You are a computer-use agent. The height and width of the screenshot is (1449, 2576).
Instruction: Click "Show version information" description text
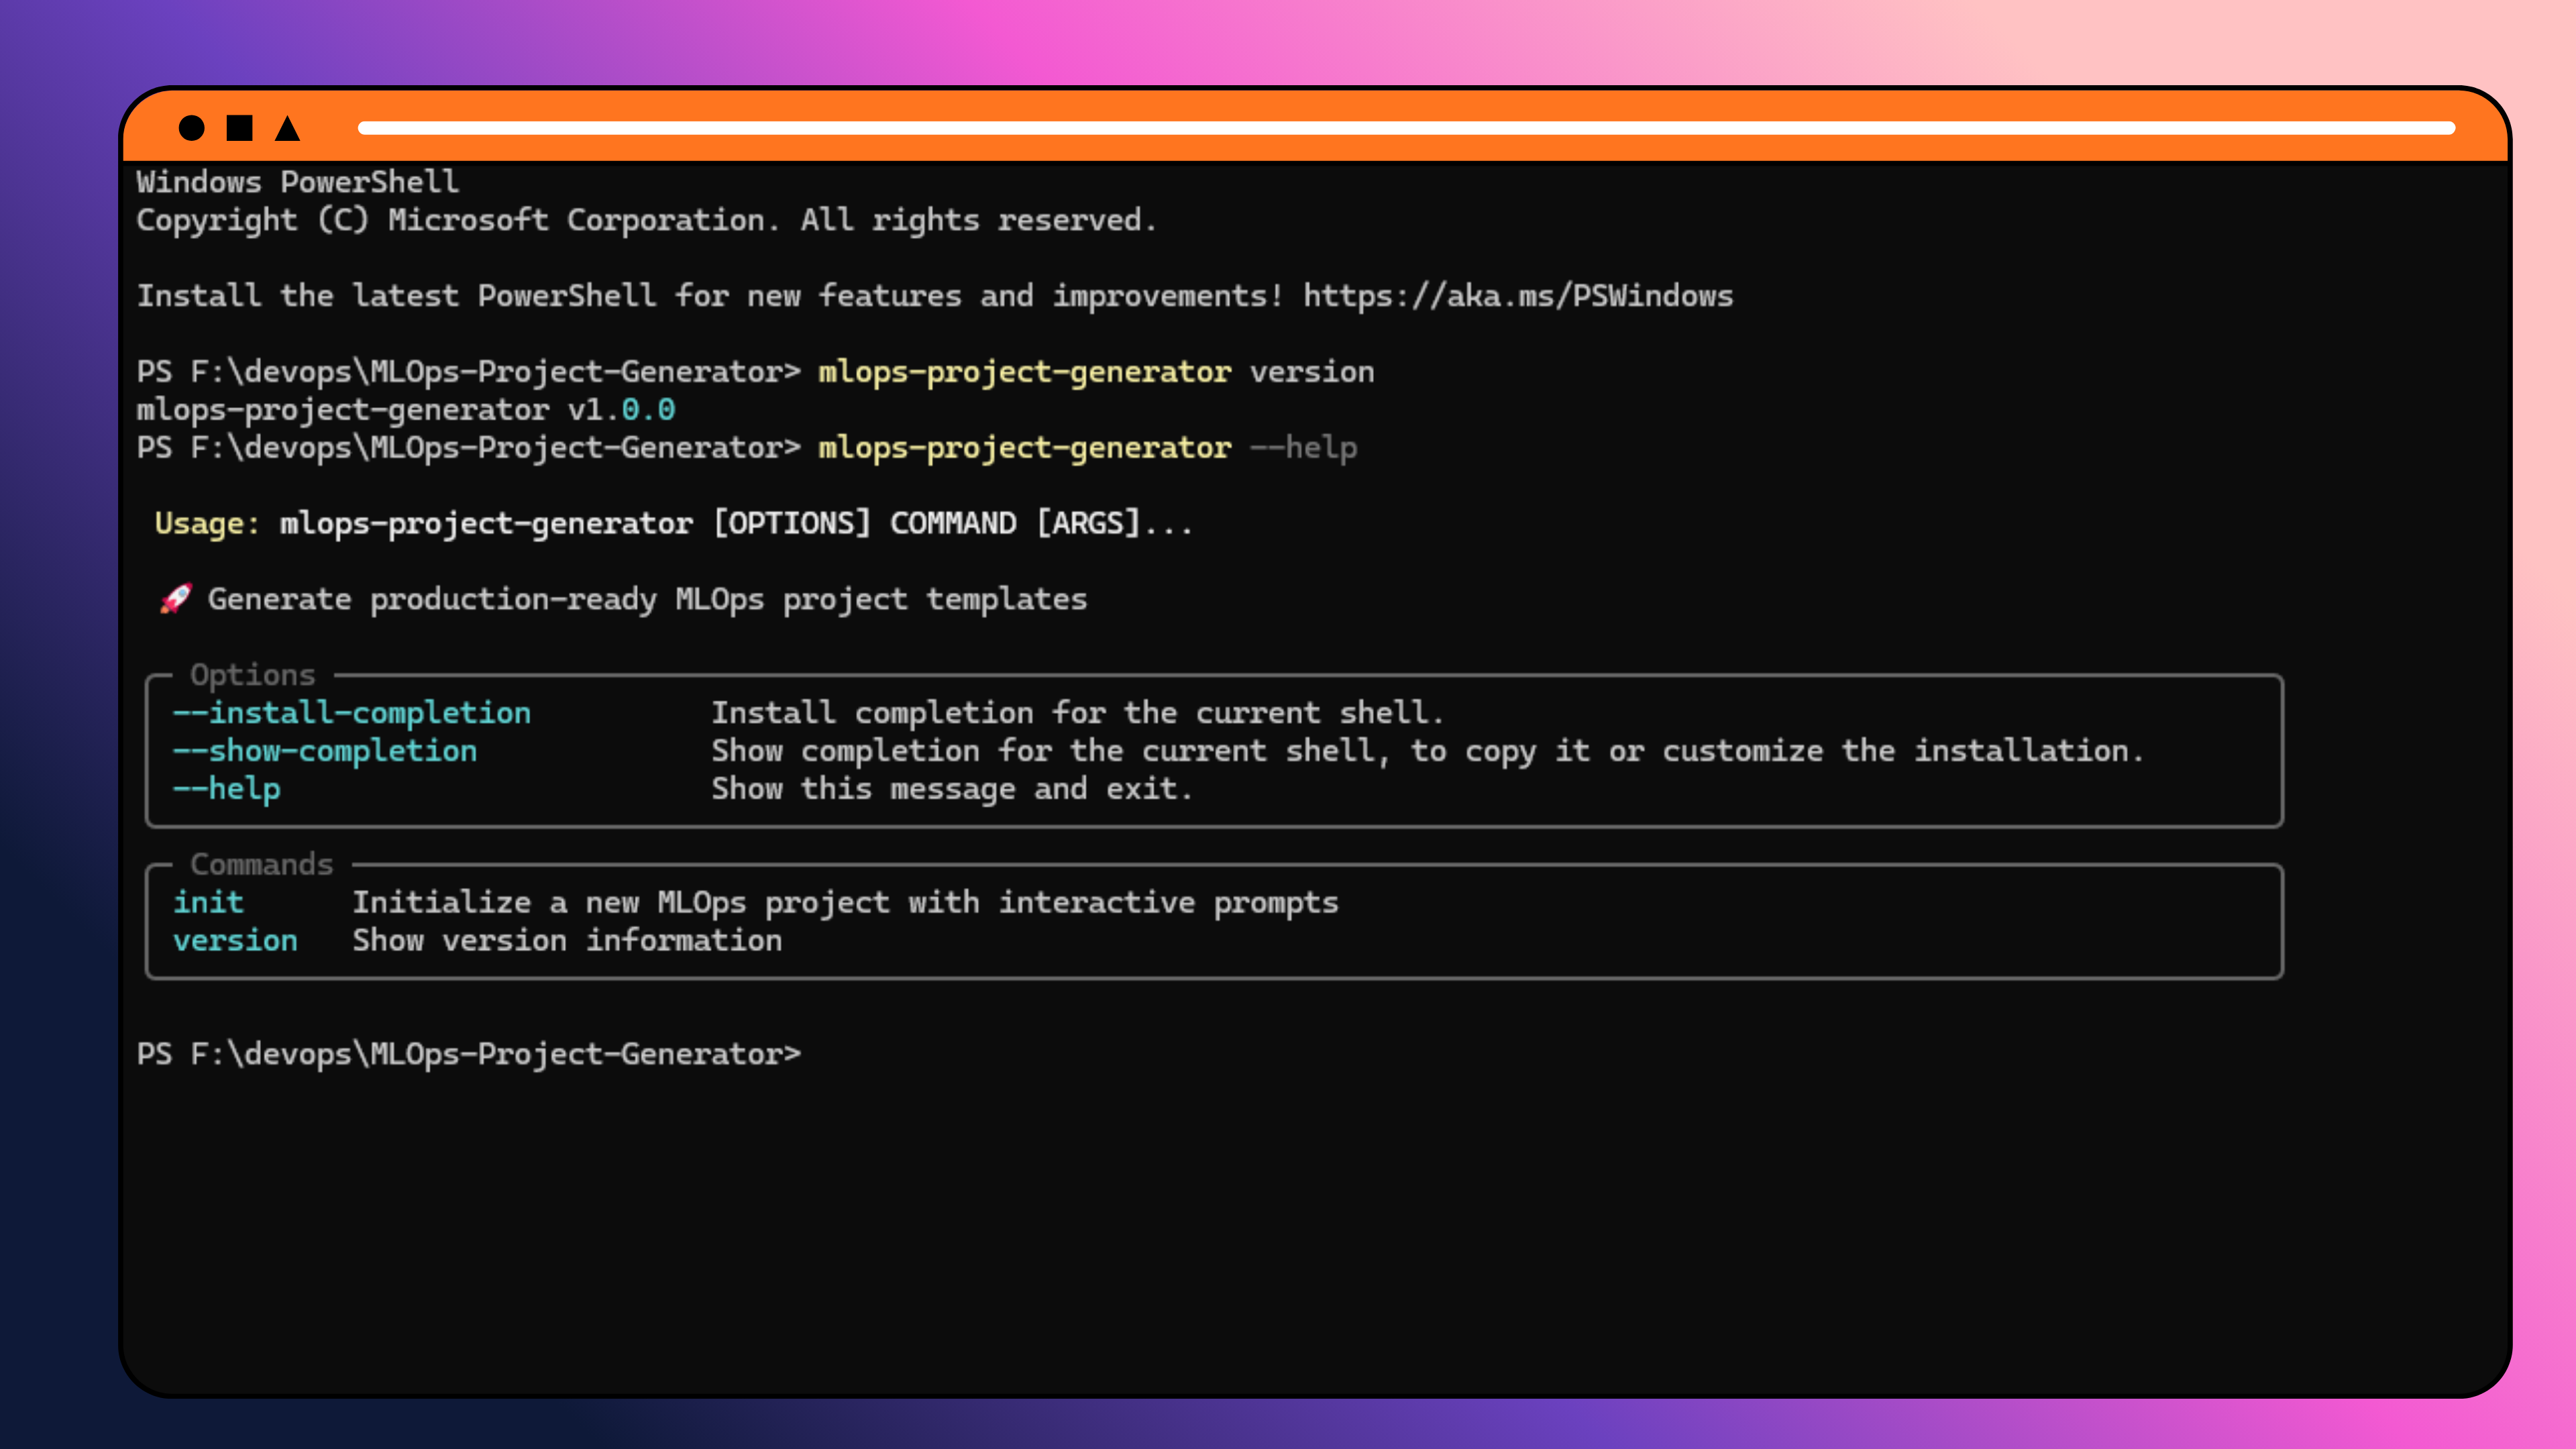[x=567, y=940]
